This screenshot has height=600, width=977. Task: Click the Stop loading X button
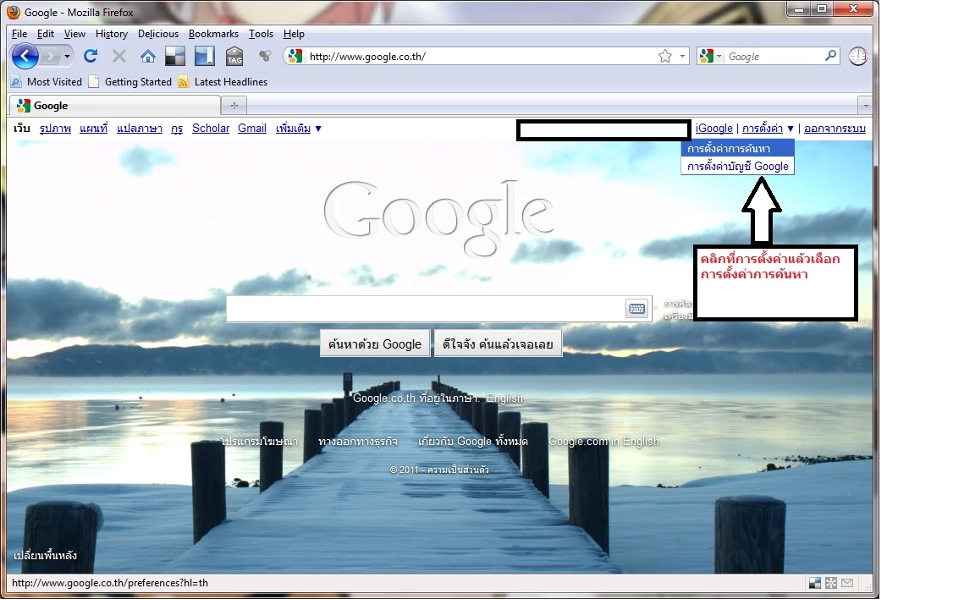[119, 56]
